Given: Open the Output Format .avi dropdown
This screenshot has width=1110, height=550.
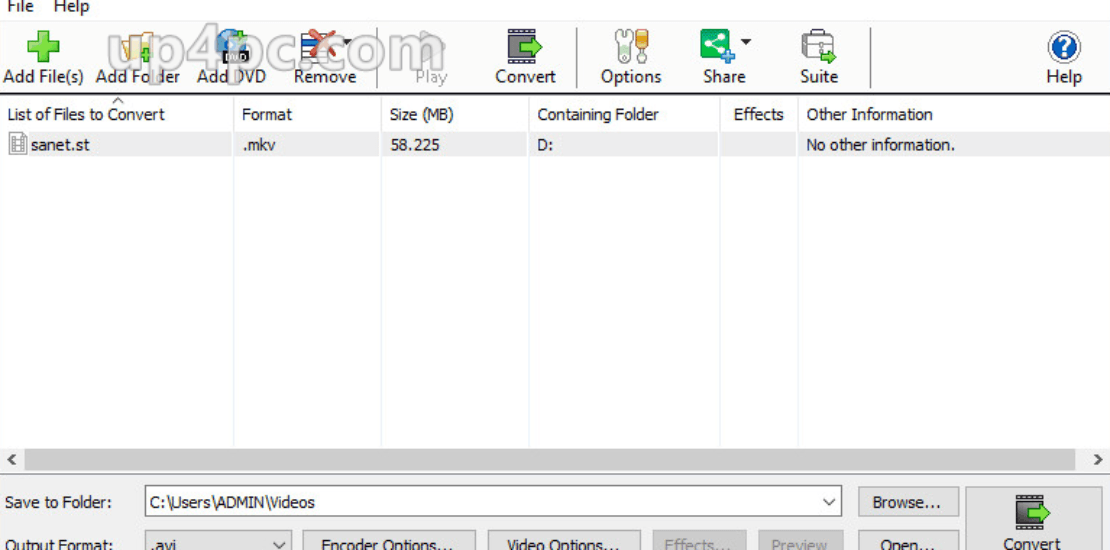Looking at the screenshot, I should click(279, 545).
